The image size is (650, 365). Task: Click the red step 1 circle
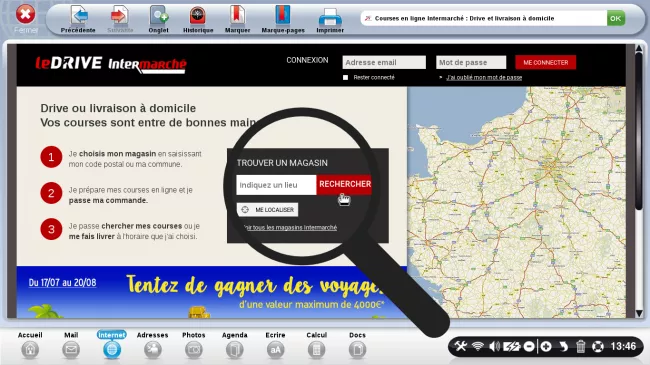point(51,157)
